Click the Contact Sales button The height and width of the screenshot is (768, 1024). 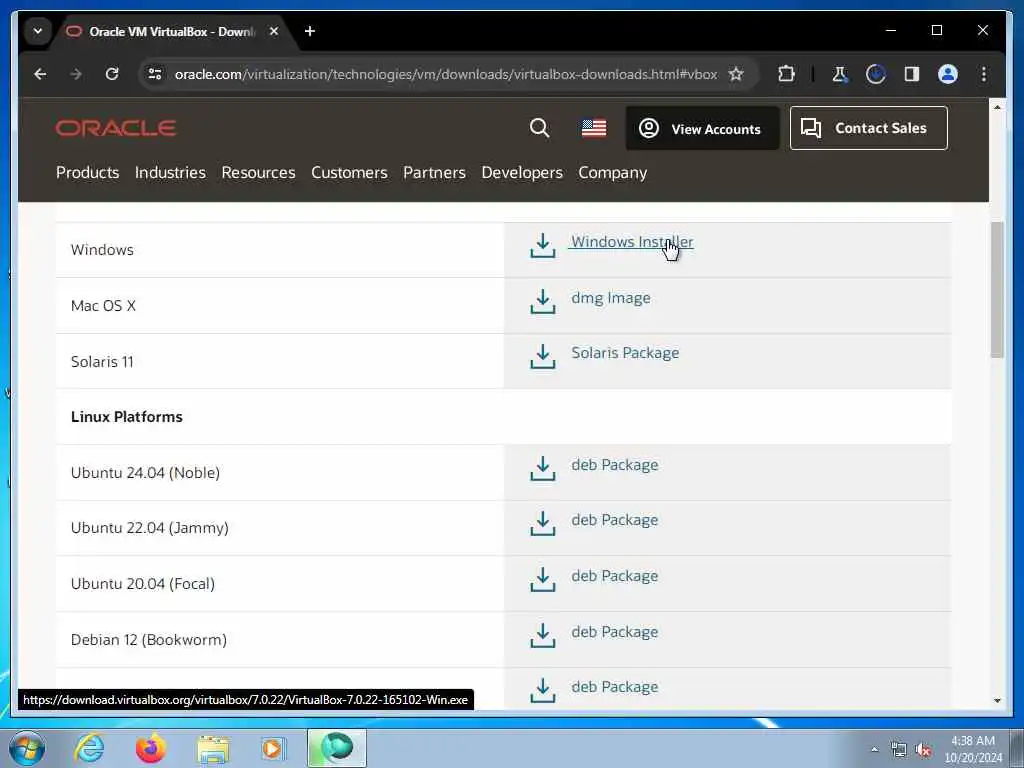click(869, 128)
